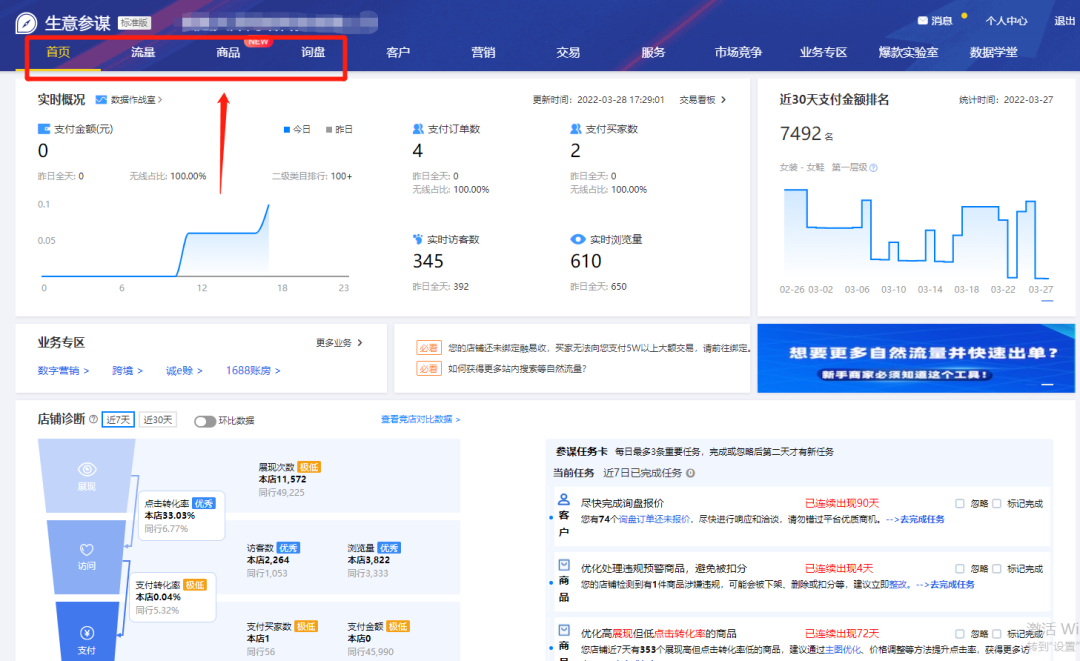
Task: Click help icon after 近7日已完成任务
Action: (x=690, y=473)
